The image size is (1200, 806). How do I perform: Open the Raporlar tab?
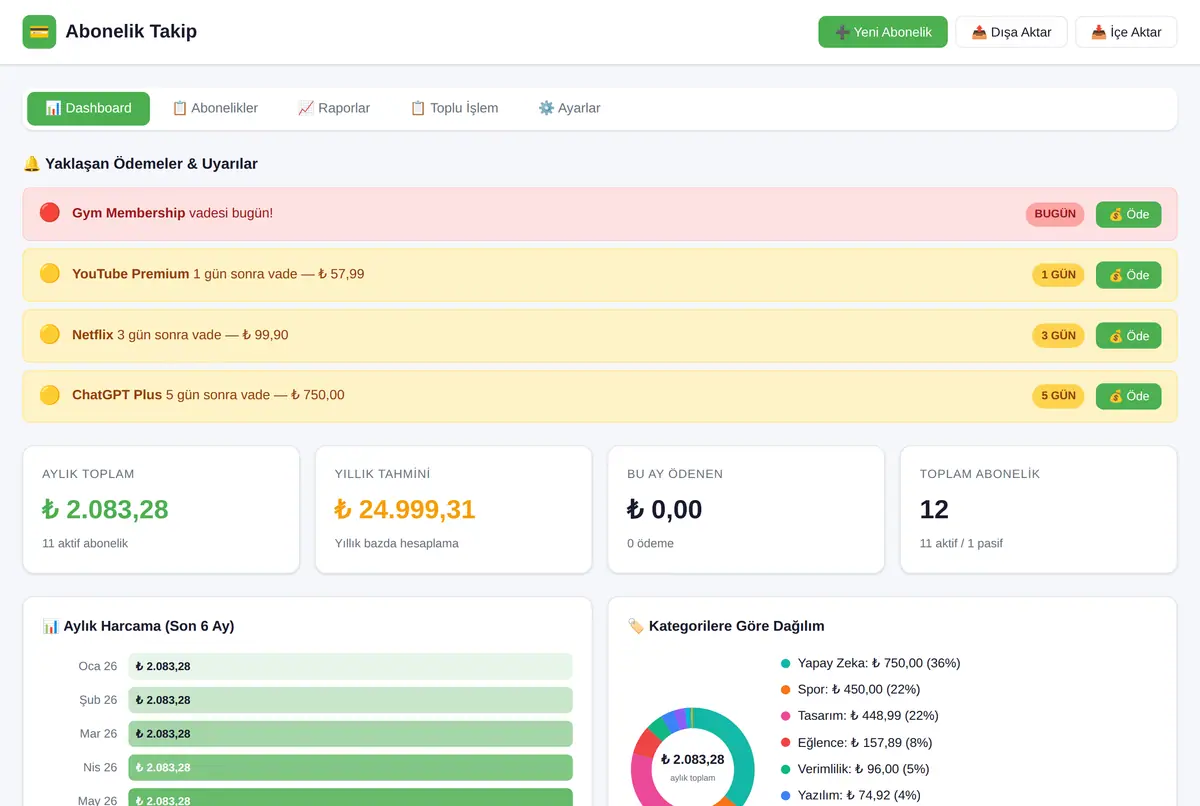[x=334, y=108]
